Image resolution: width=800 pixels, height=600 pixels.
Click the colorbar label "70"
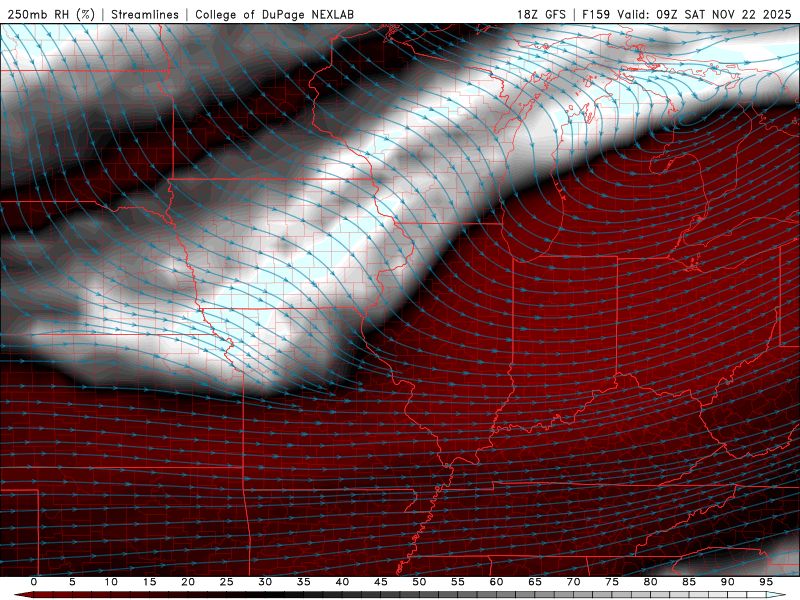(x=573, y=582)
